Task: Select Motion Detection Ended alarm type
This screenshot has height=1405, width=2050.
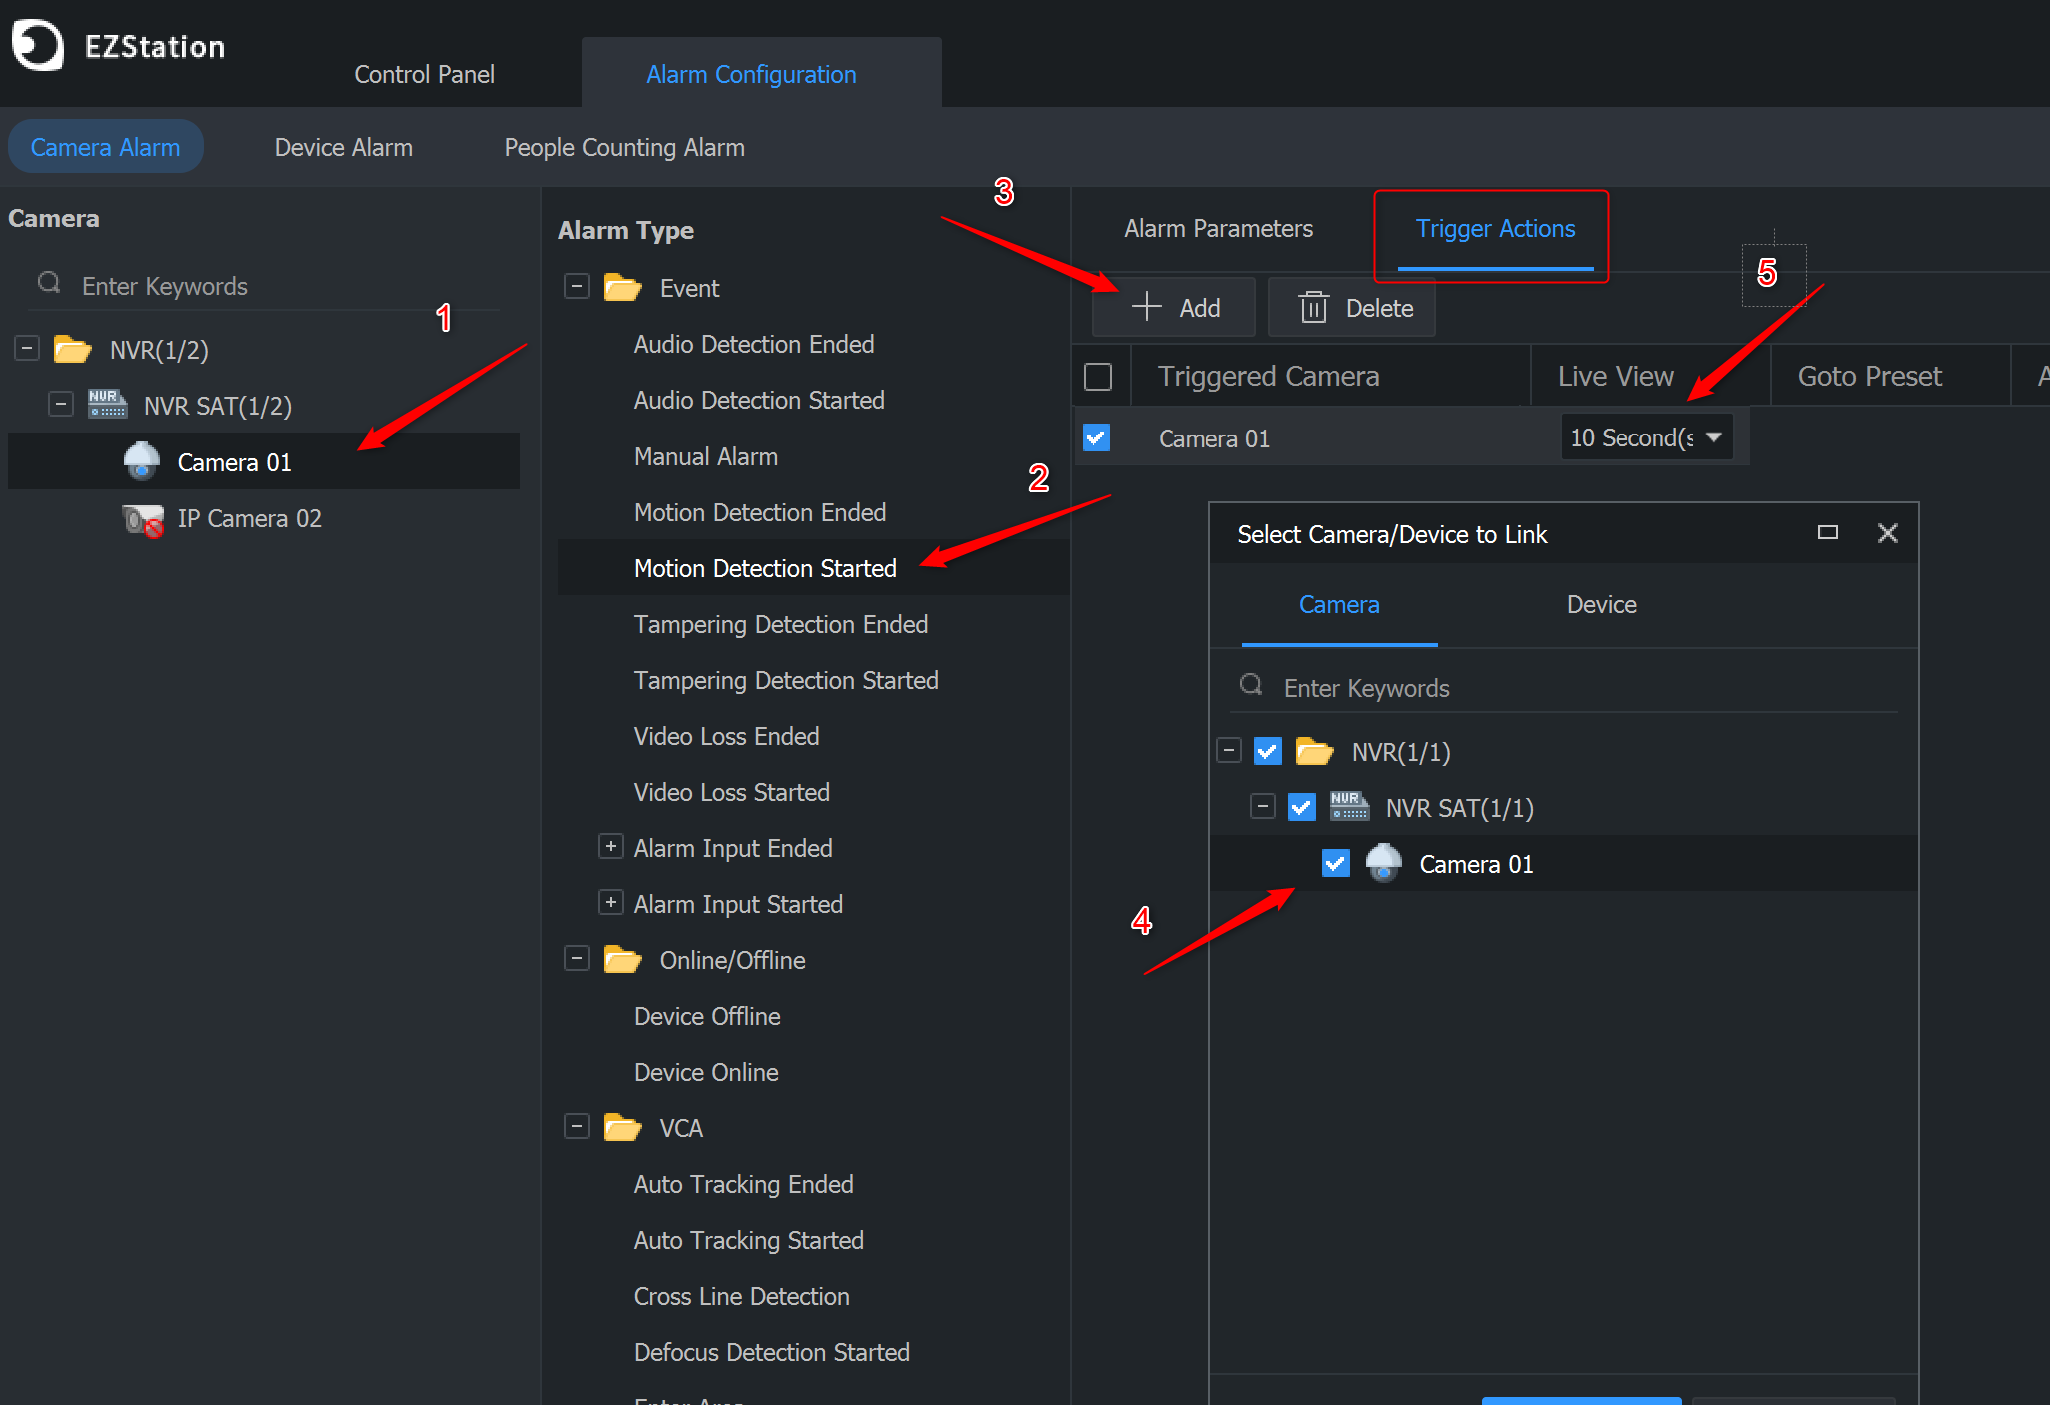Action: 760,513
